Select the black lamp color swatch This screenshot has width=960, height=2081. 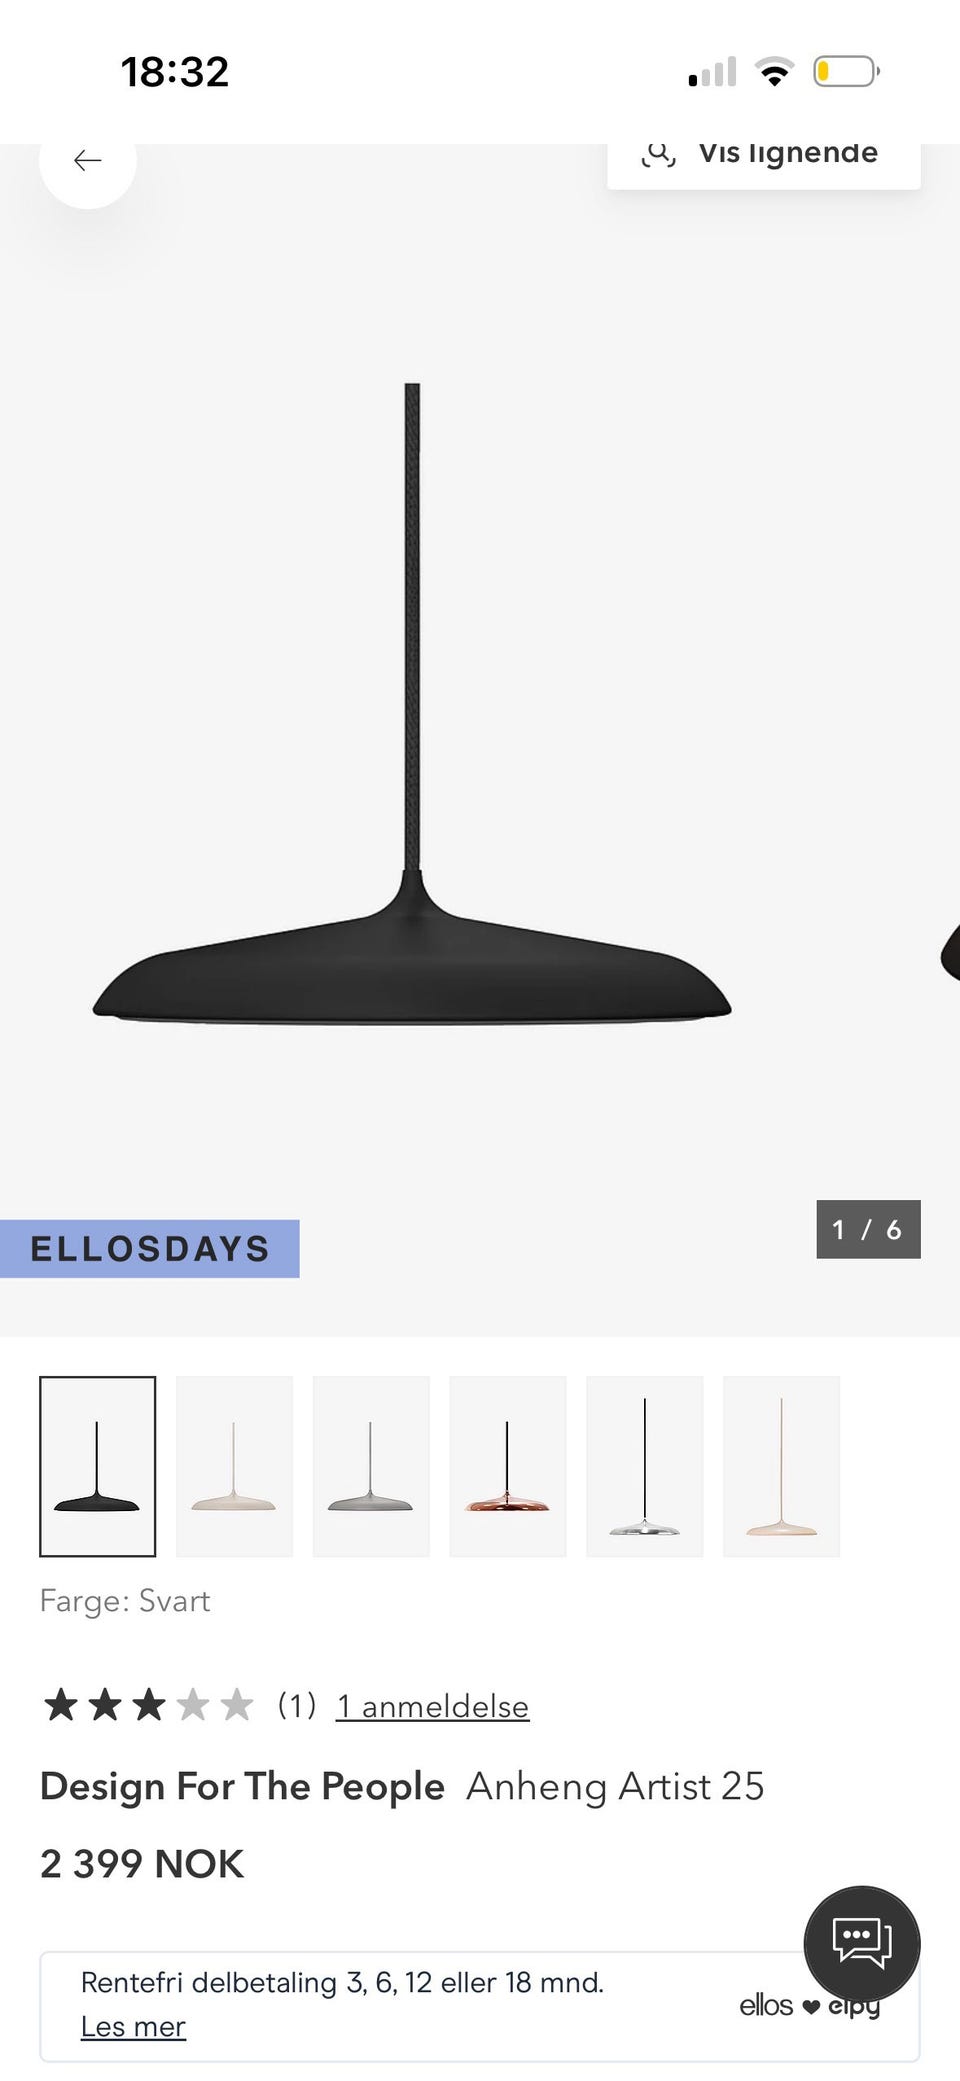tap(97, 1466)
